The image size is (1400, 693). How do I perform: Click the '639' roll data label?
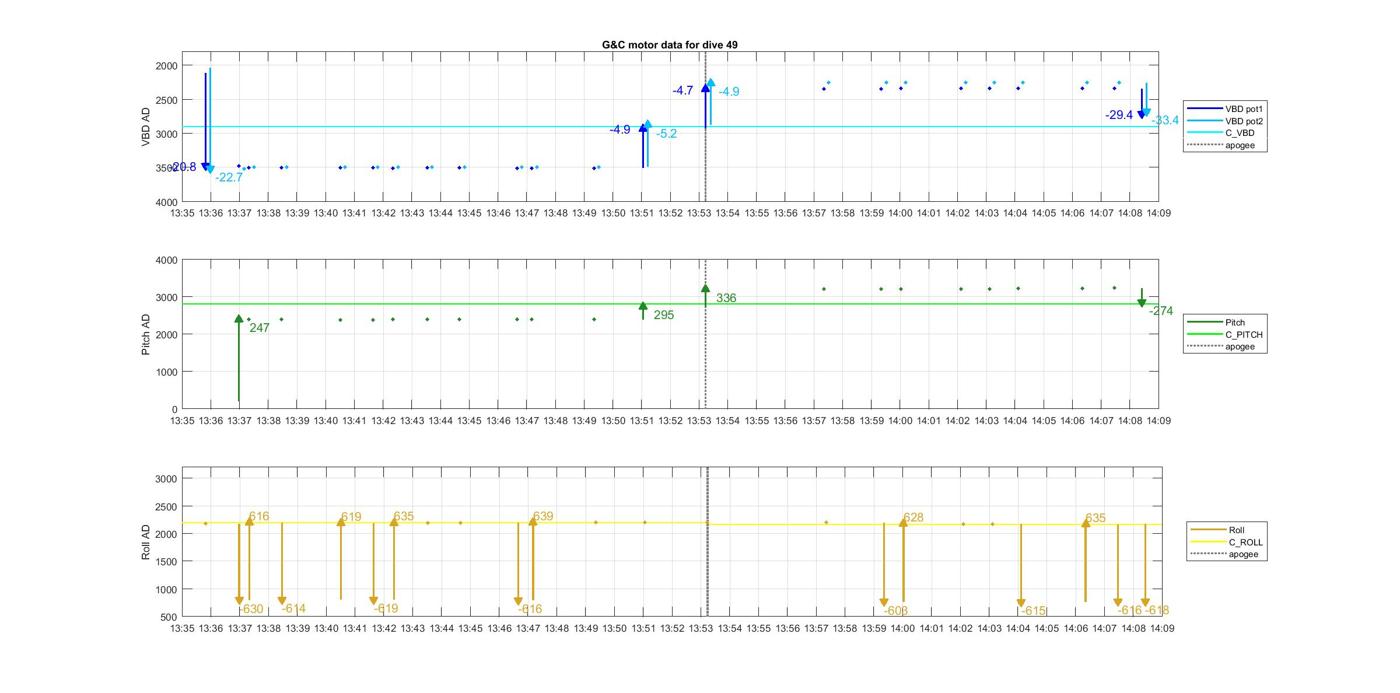pyautogui.click(x=543, y=517)
